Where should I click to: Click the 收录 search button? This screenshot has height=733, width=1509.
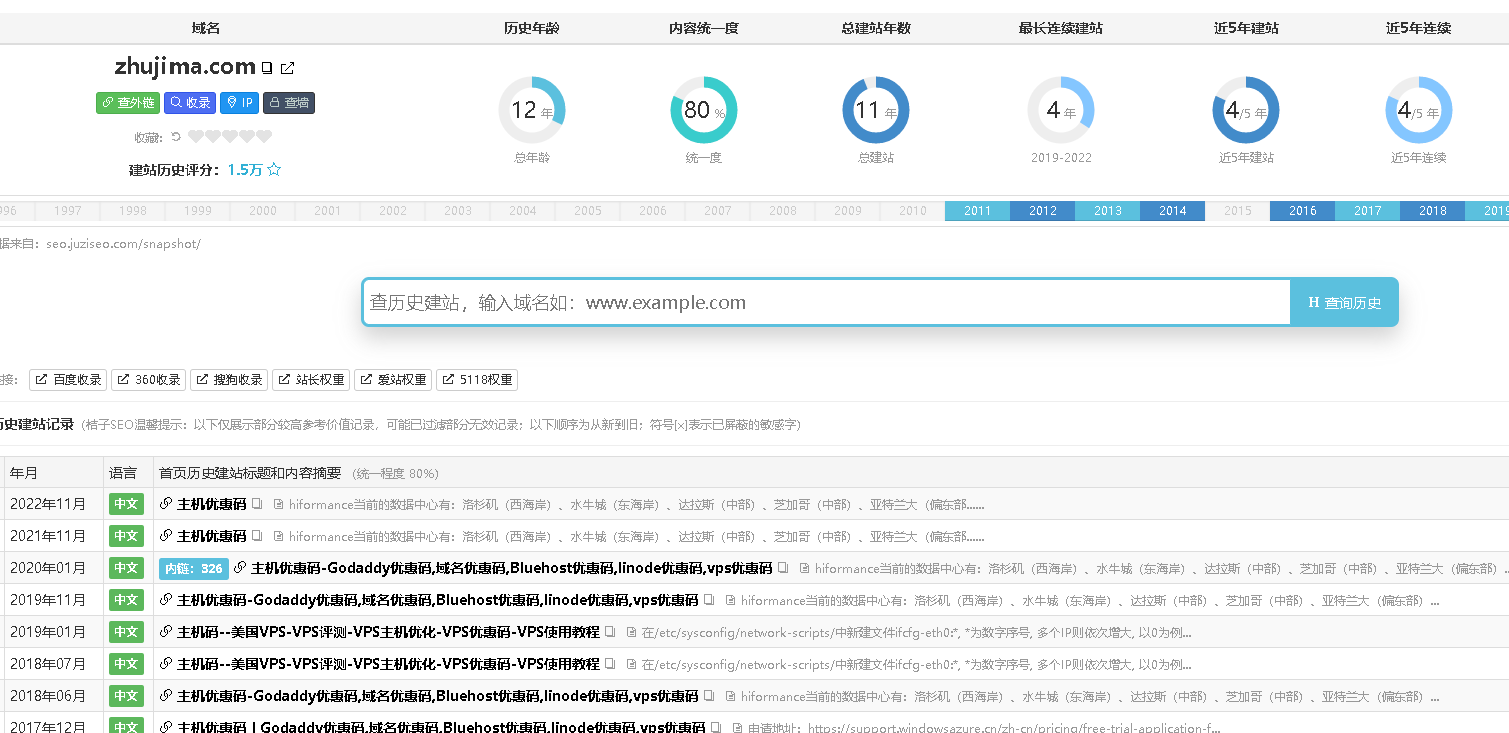coord(190,102)
